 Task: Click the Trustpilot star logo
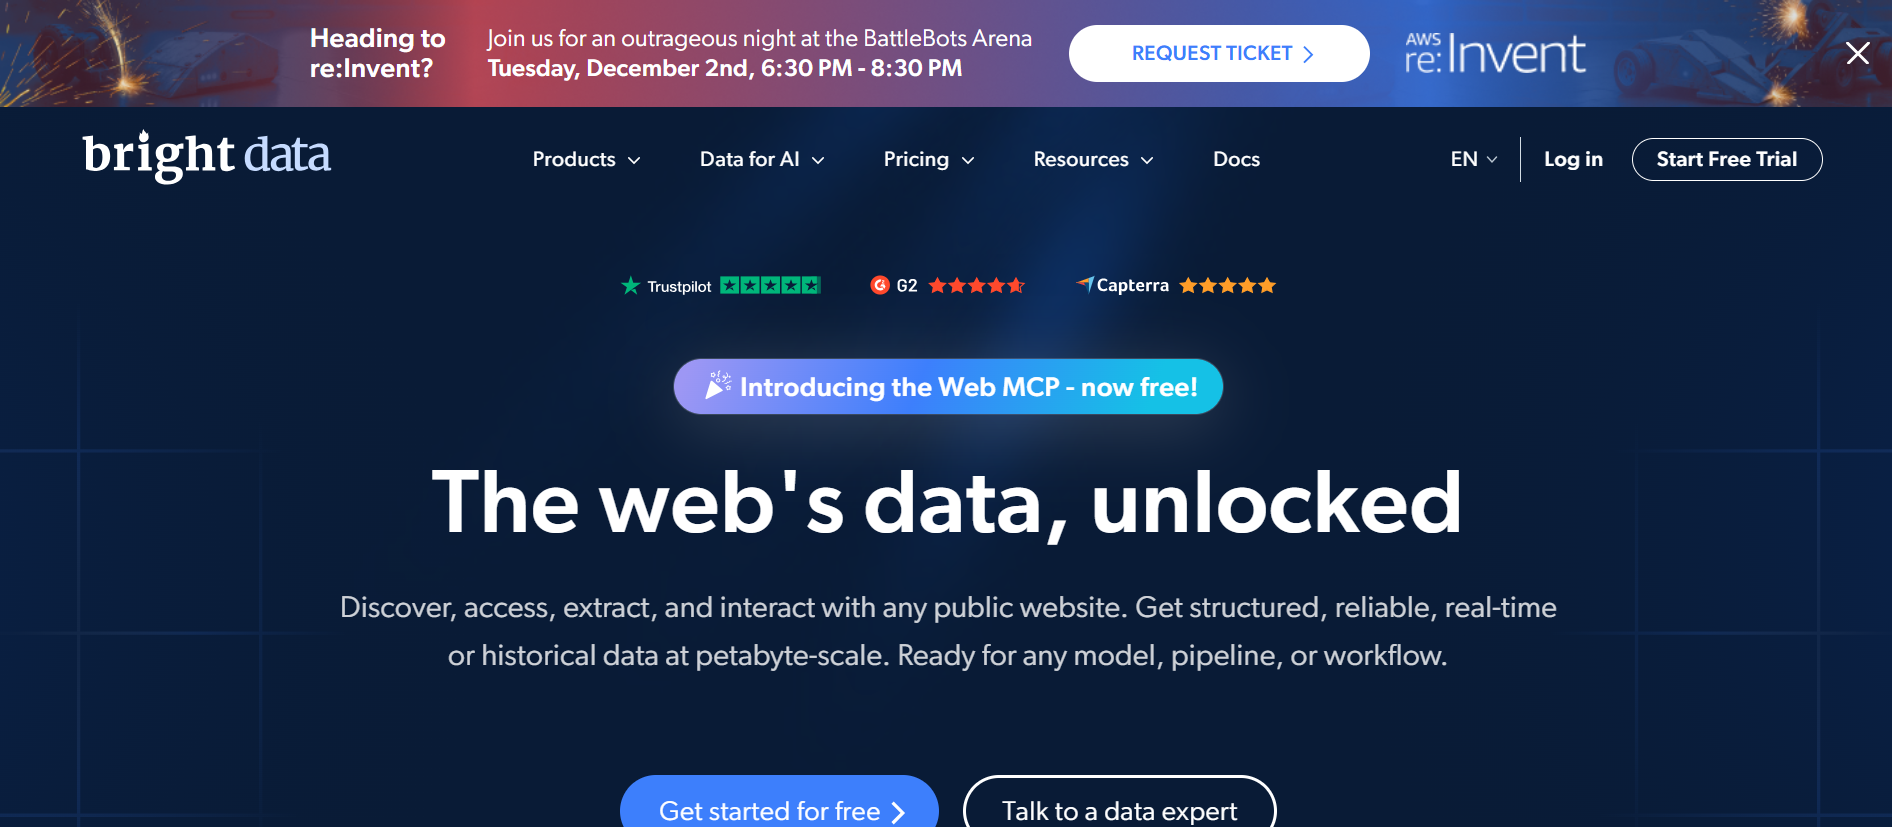630,286
